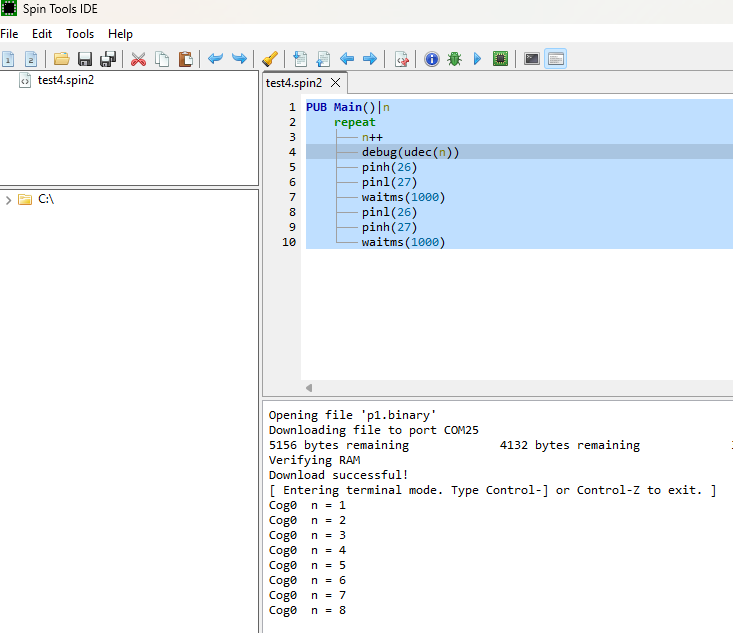The width and height of the screenshot is (733, 633).
Task: Click the blue play run icon
Action: pyautogui.click(x=477, y=59)
